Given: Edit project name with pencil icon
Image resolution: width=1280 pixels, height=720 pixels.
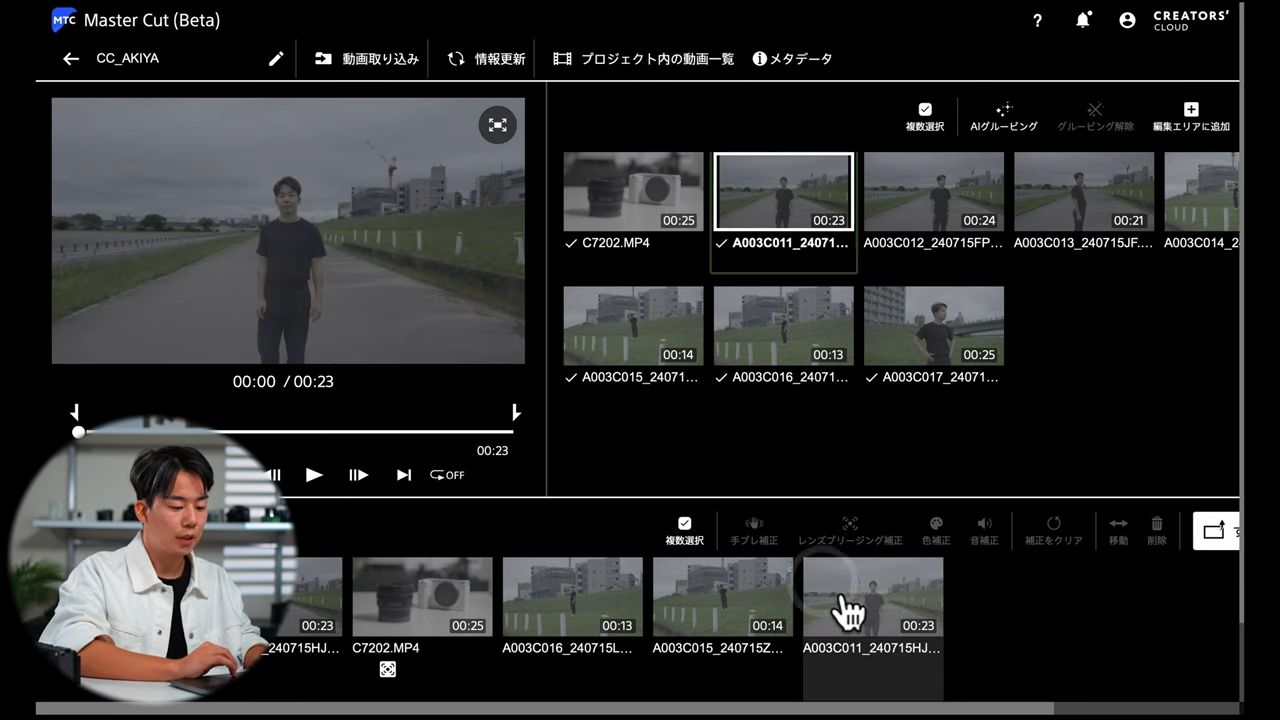Looking at the screenshot, I should 276,59.
